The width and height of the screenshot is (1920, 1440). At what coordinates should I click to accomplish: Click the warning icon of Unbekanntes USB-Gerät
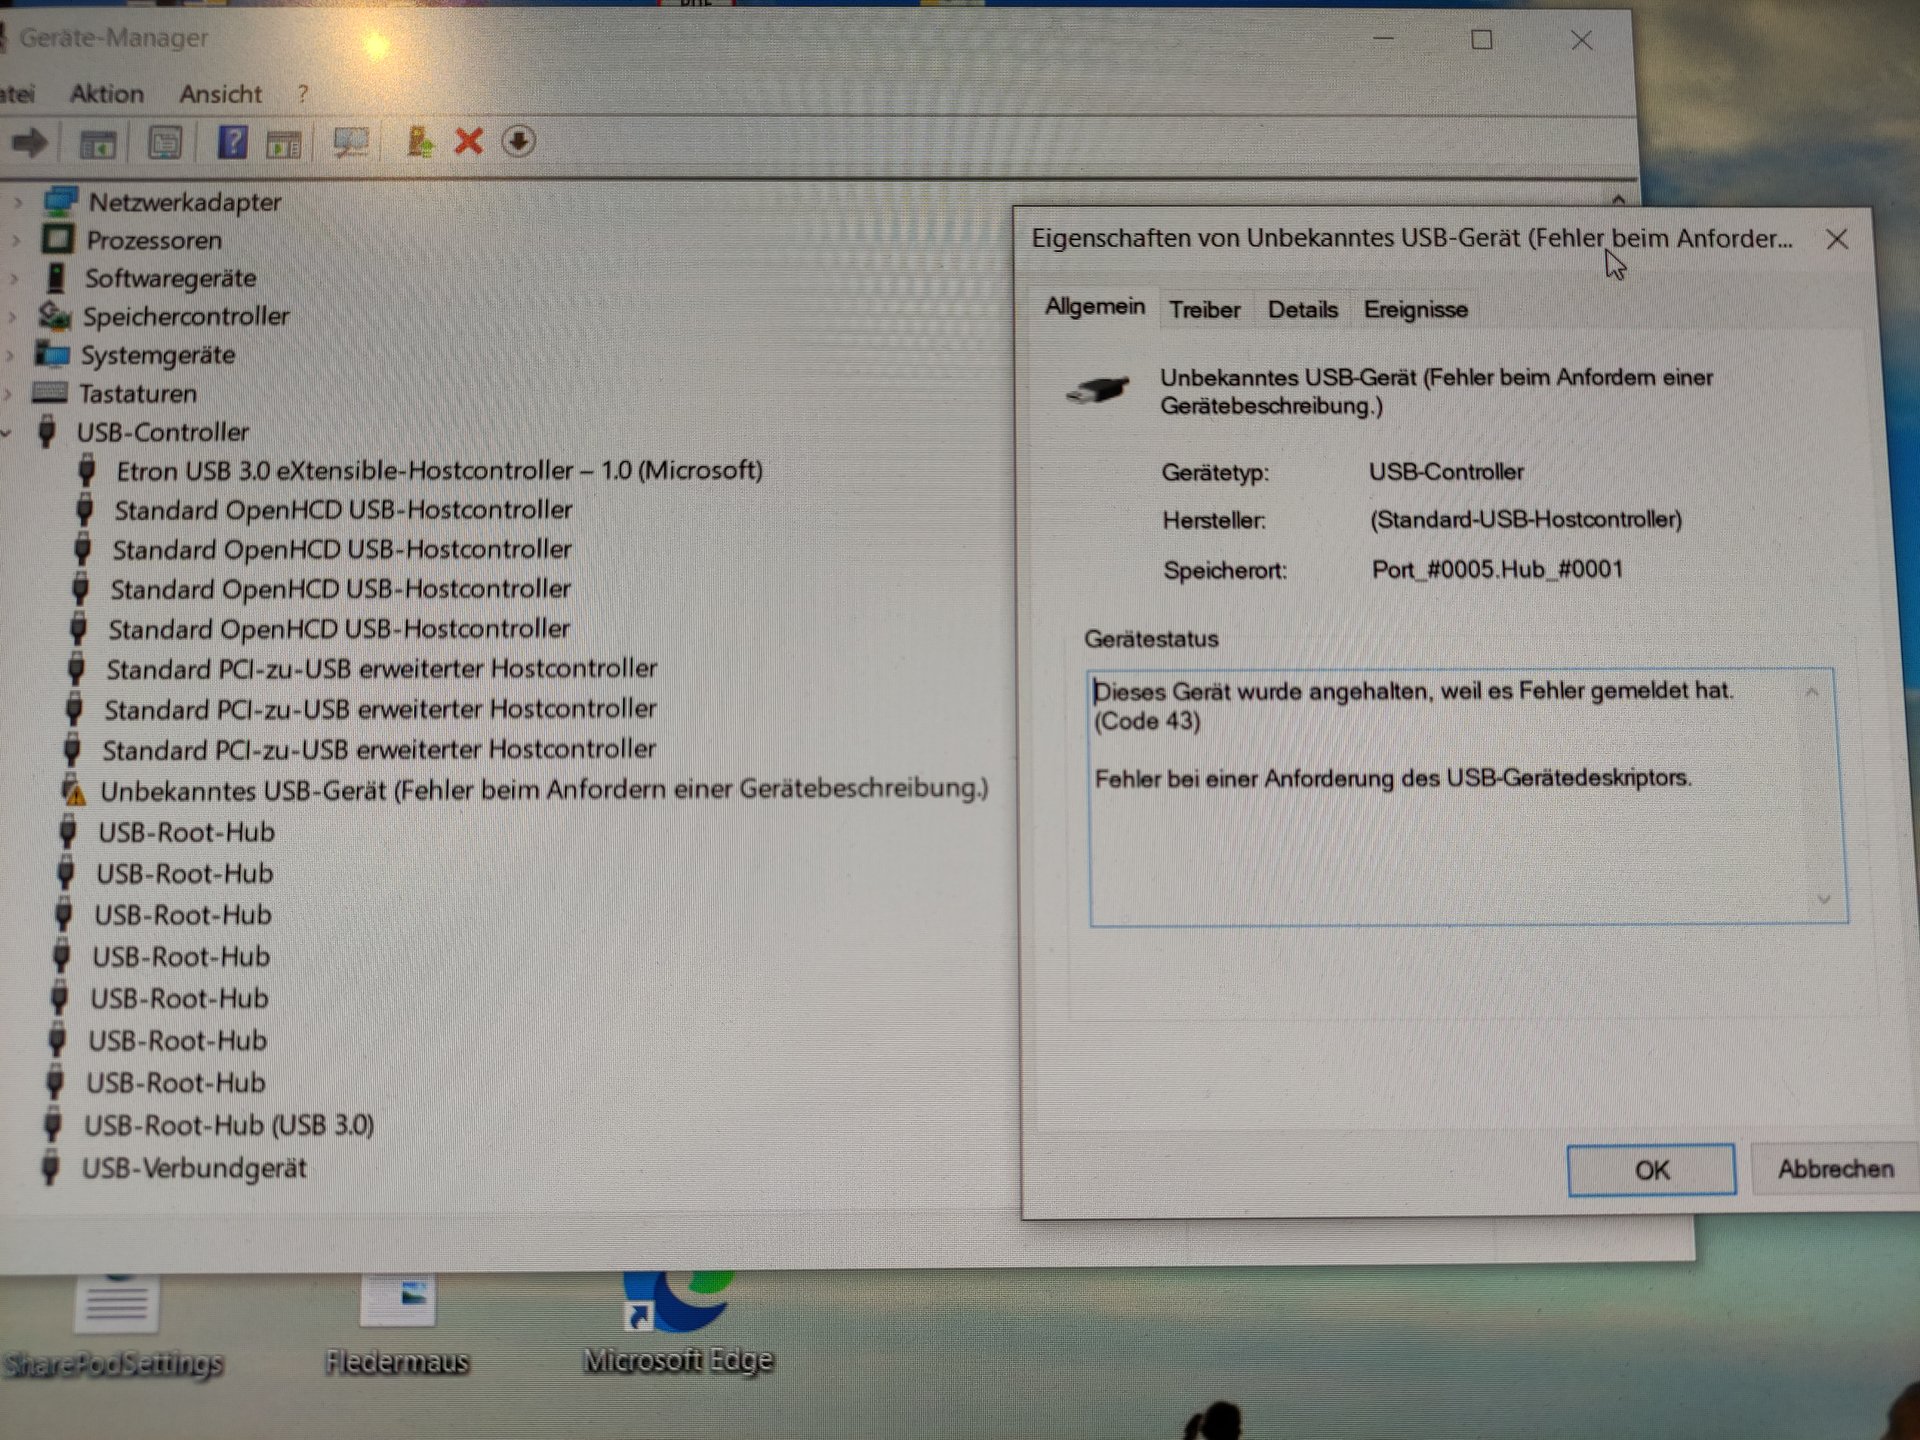click(x=73, y=790)
